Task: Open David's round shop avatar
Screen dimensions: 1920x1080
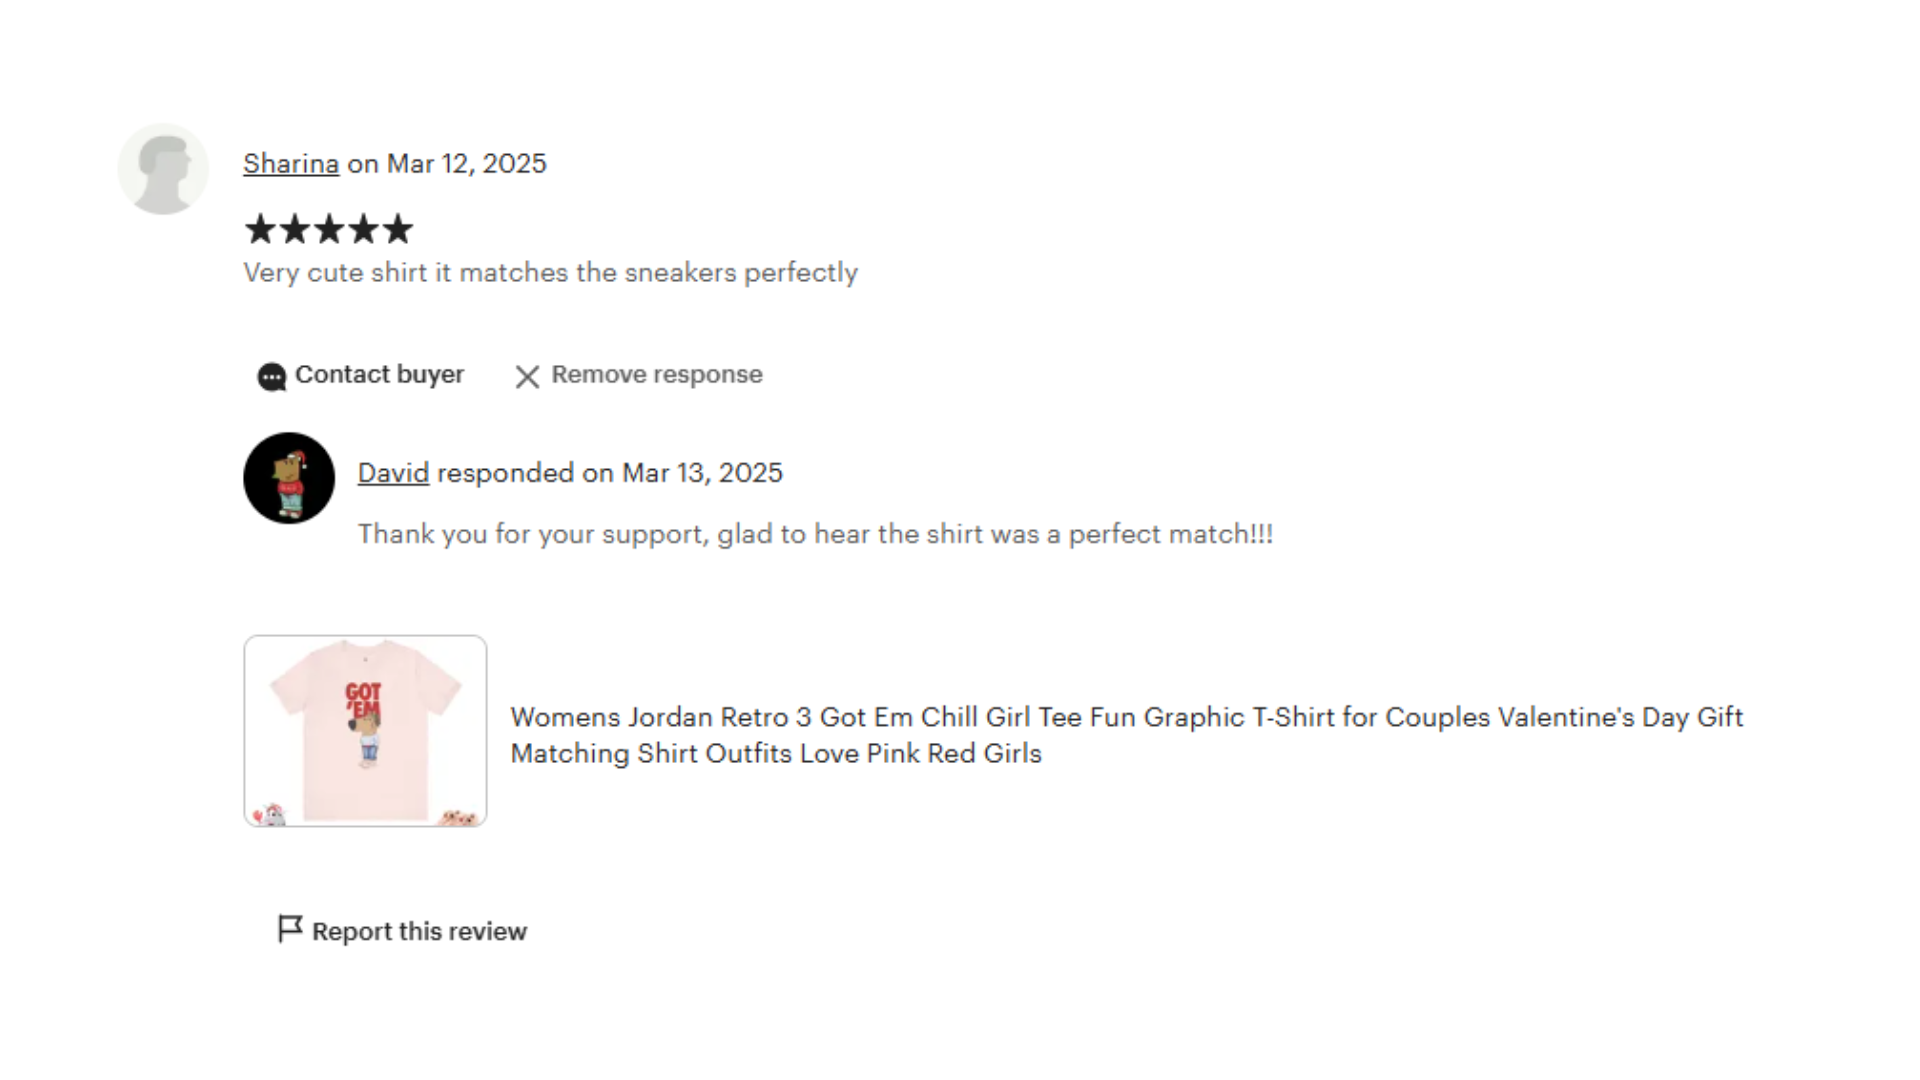Action: tap(289, 478)
